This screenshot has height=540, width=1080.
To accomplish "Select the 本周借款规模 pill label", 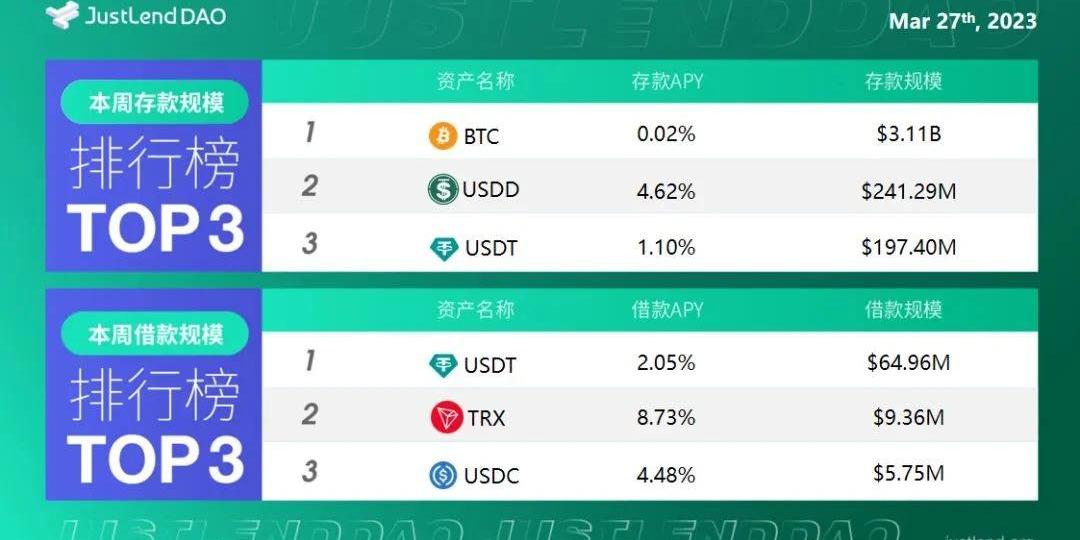I will tap(155, 335).
